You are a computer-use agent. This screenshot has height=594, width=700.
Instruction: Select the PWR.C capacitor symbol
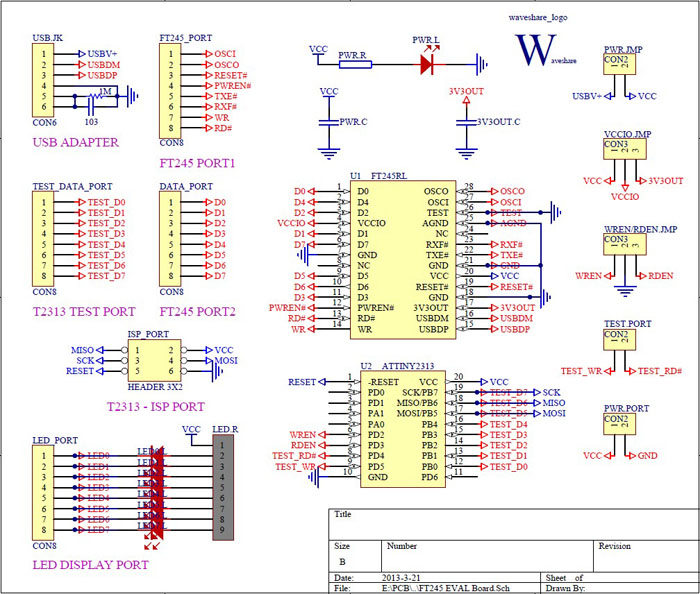(329, 122)
